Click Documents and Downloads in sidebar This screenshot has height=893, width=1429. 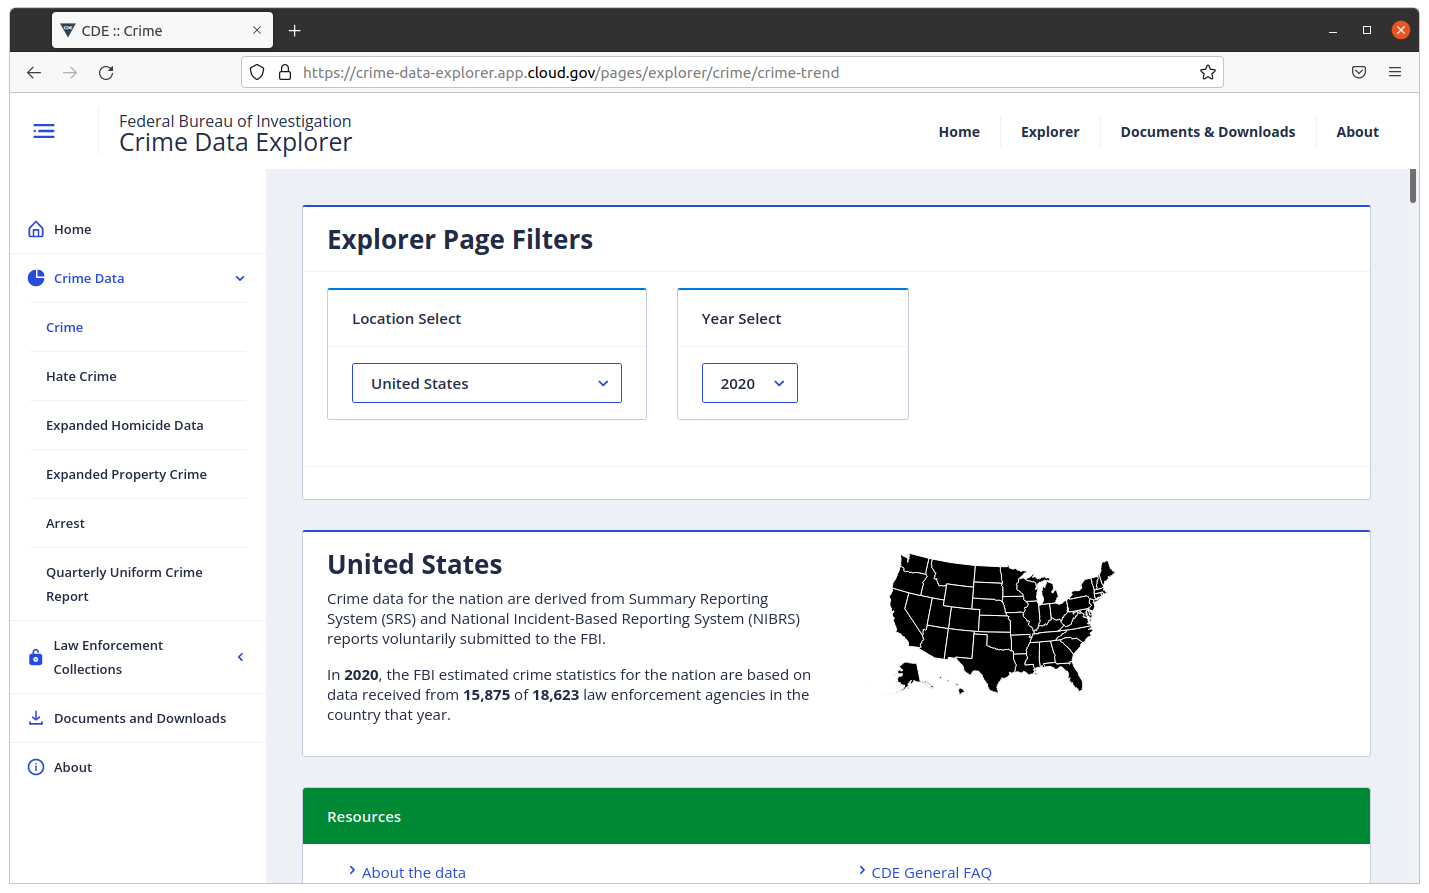click(x=140, y=718)
